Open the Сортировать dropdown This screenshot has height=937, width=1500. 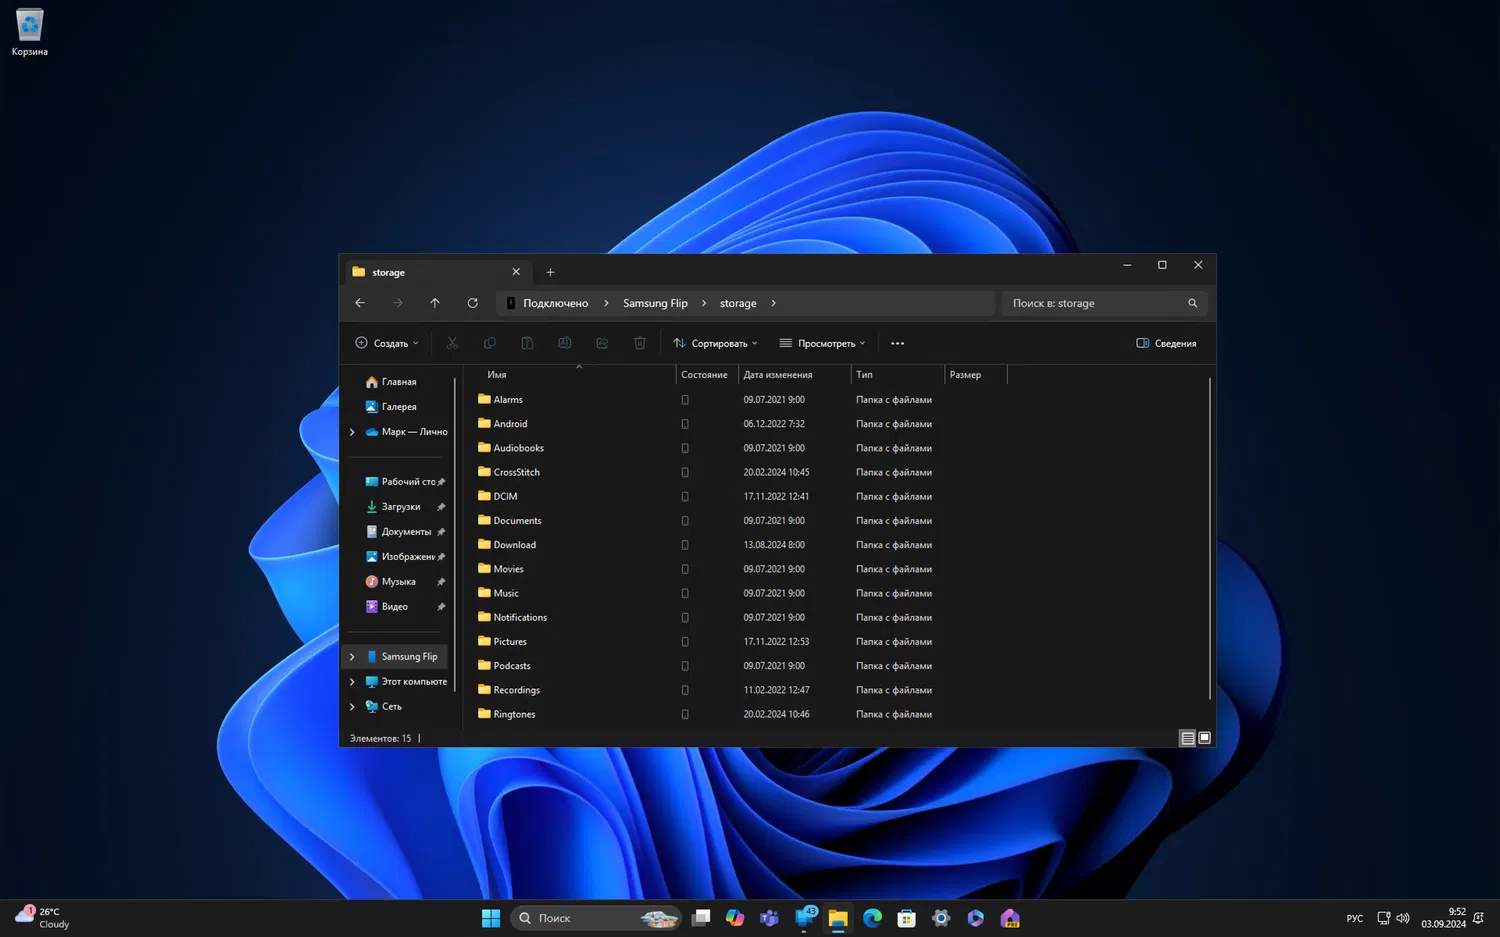tap(715, 343)
